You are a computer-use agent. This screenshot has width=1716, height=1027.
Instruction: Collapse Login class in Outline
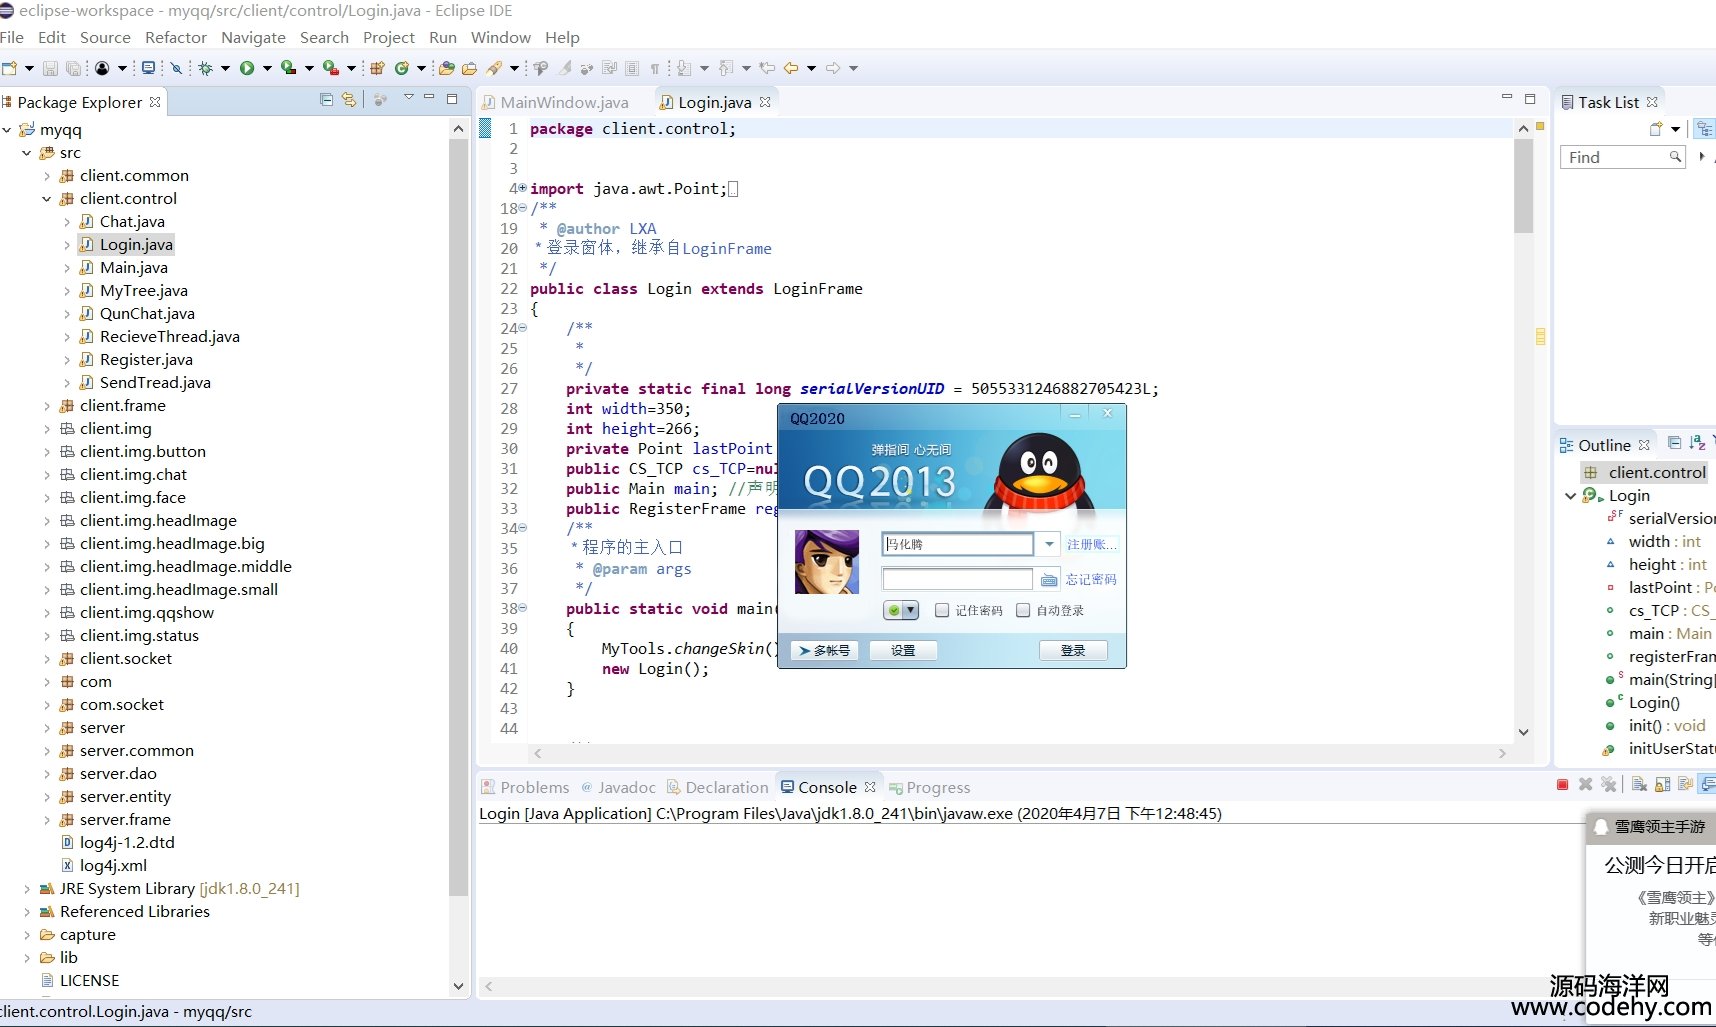point(1570,496)
